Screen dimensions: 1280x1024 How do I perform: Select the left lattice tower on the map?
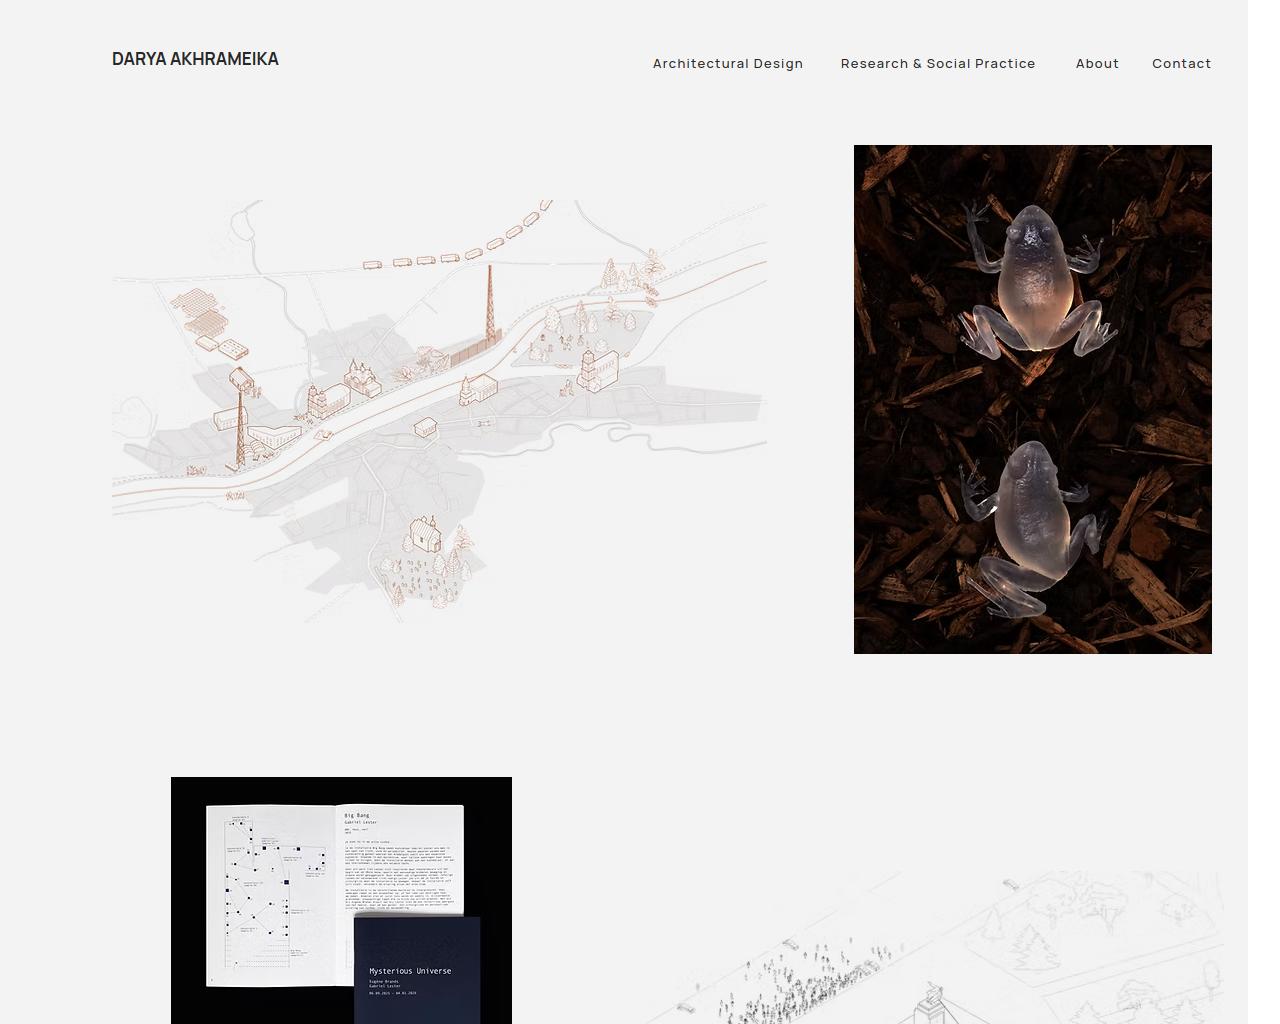[x=239, y=425]
